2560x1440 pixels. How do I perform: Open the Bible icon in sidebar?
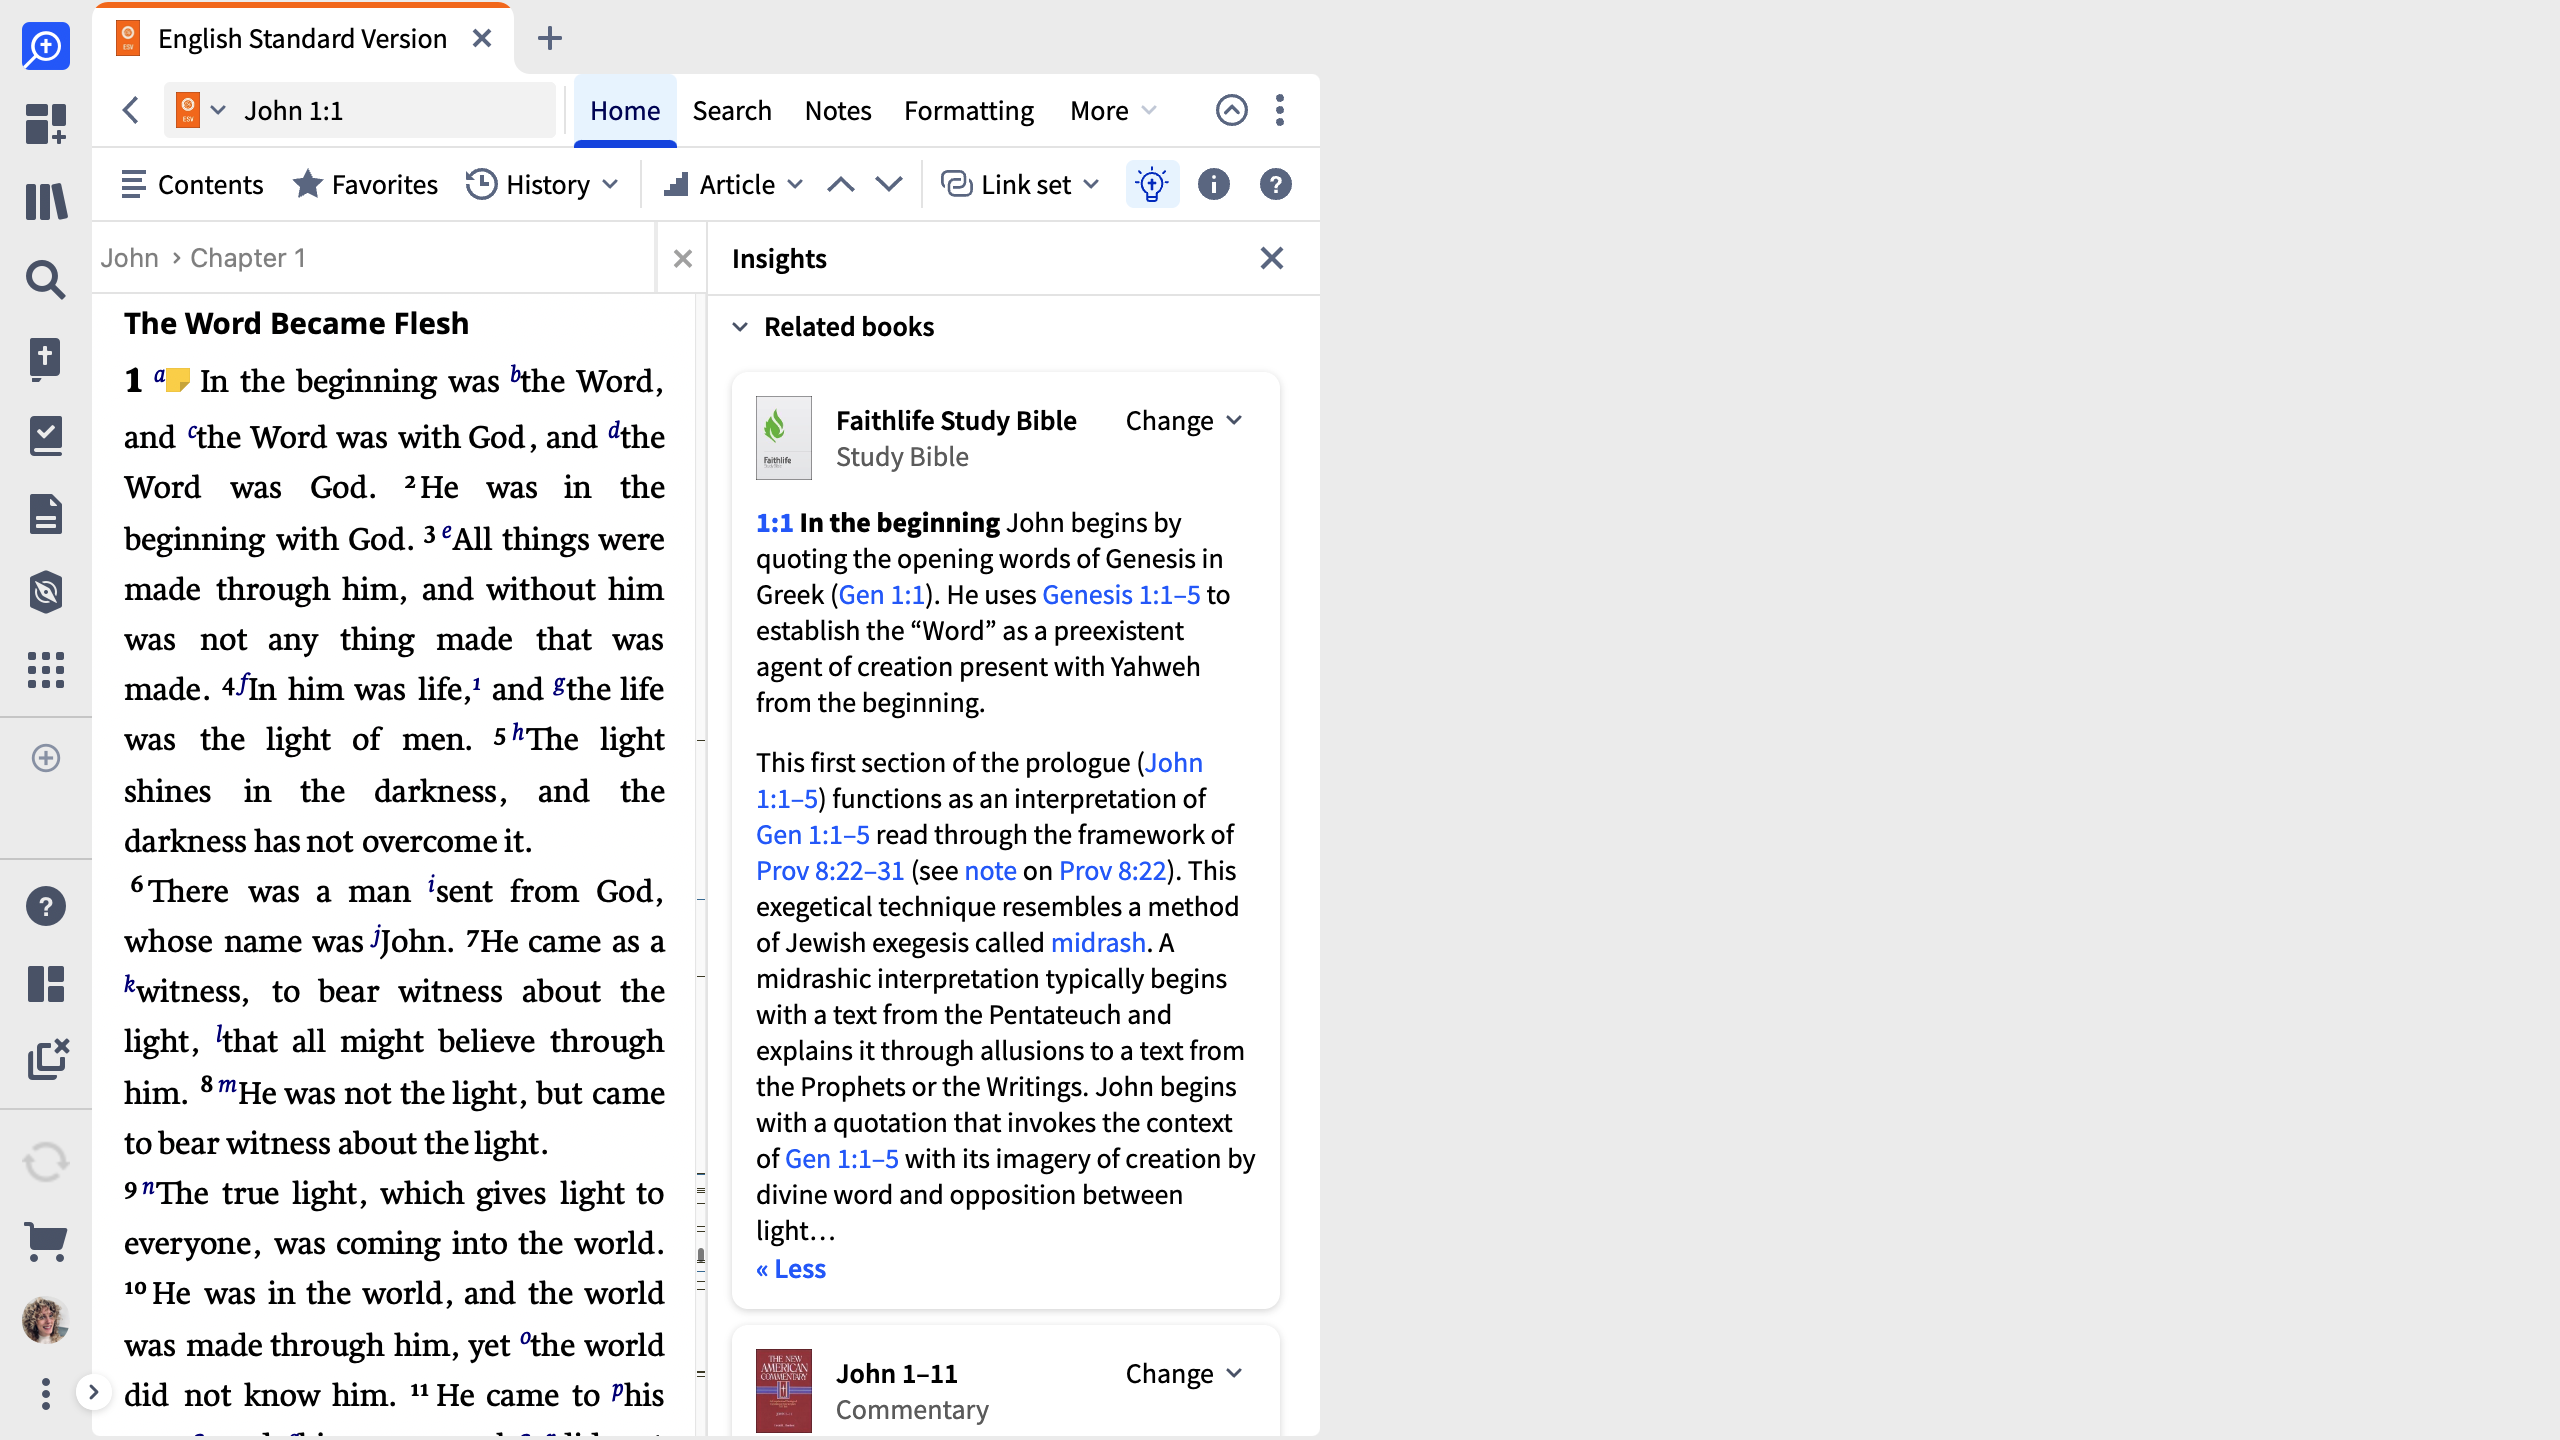46,358
